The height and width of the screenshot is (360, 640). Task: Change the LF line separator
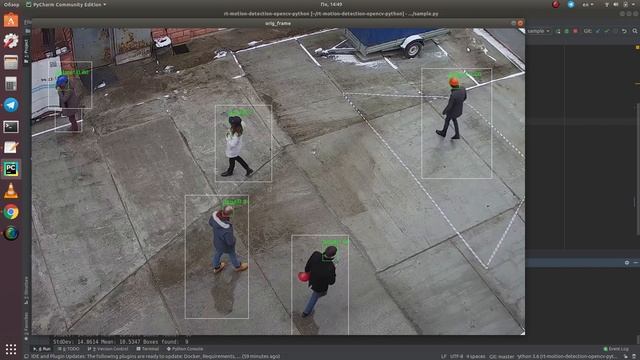pos(443,356)
